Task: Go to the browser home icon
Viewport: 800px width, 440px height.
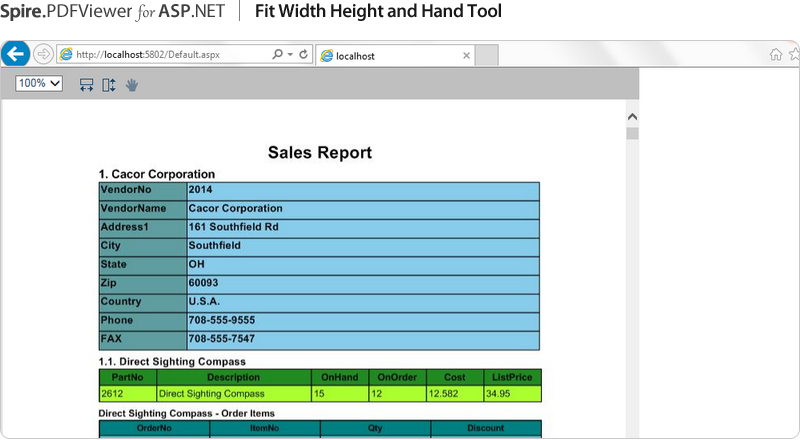Action: [776, 54]
